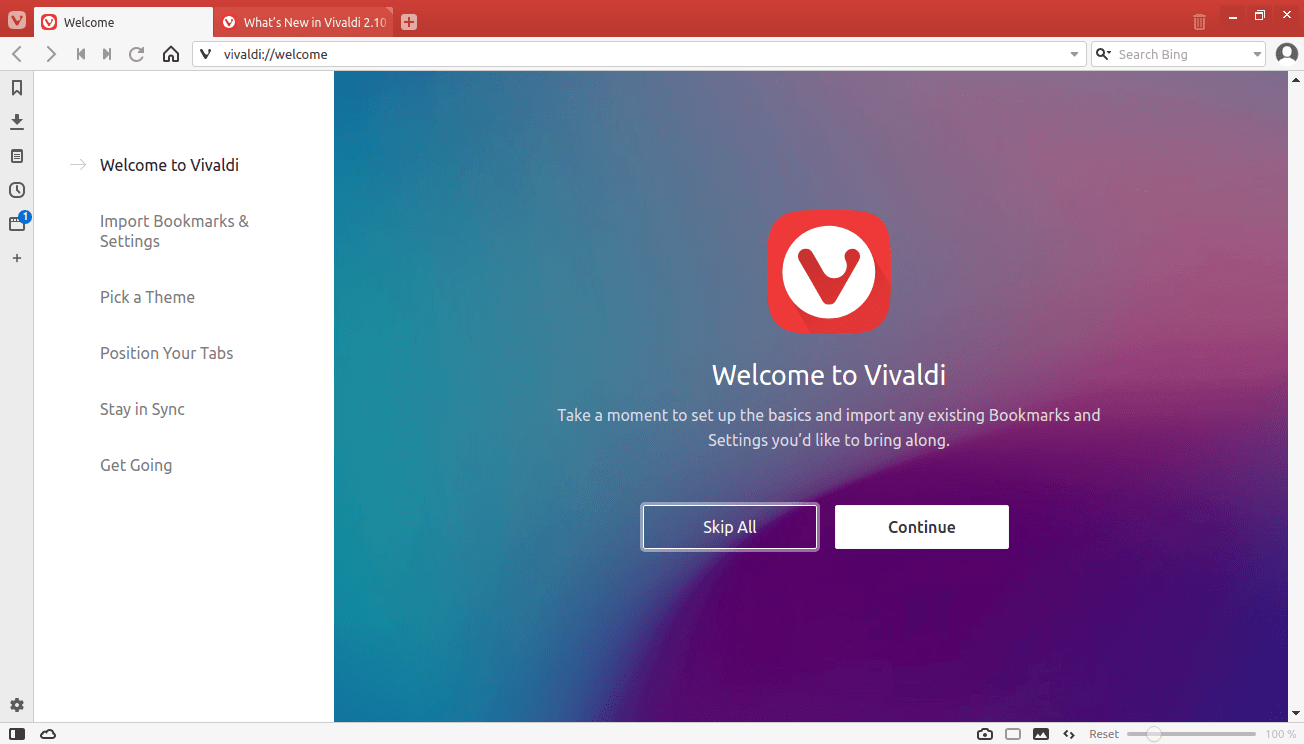Expand the Search Bing field dropdown arrow

(1258, 54)
